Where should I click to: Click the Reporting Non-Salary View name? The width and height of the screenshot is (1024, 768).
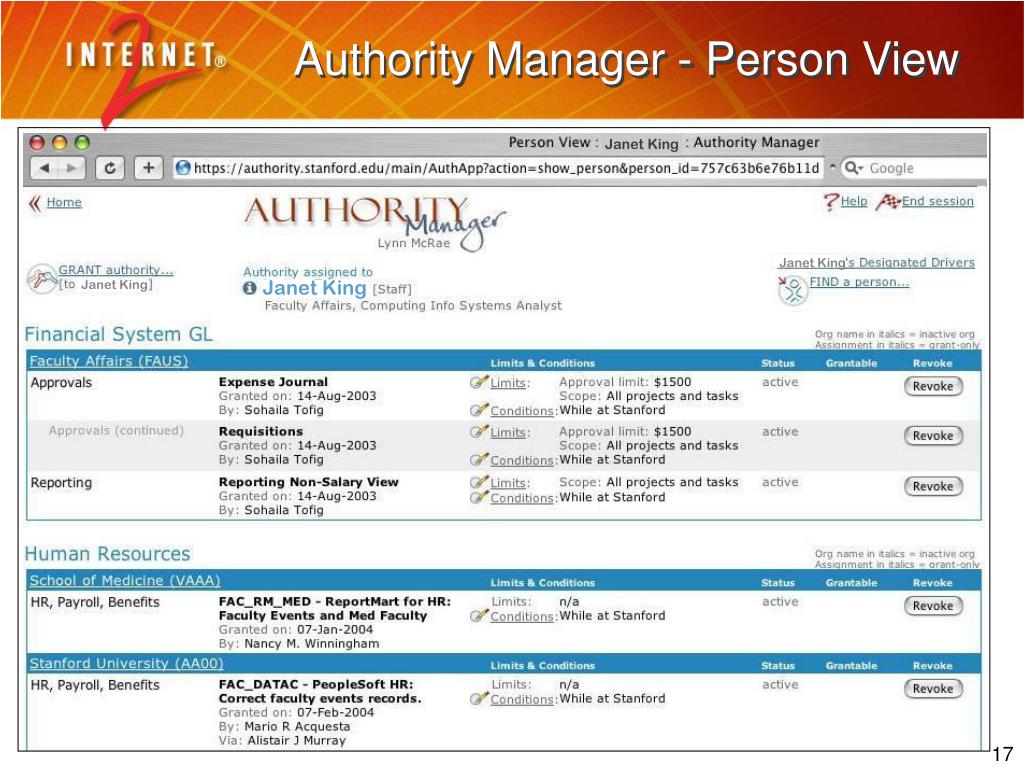(308, 482)
